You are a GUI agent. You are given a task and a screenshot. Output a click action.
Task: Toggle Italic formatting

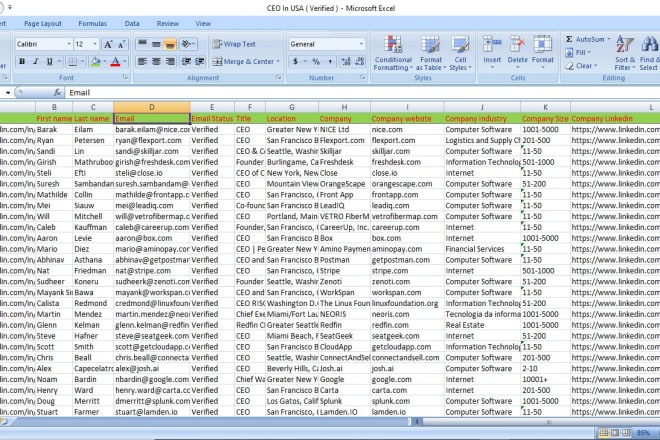(36, 61)
